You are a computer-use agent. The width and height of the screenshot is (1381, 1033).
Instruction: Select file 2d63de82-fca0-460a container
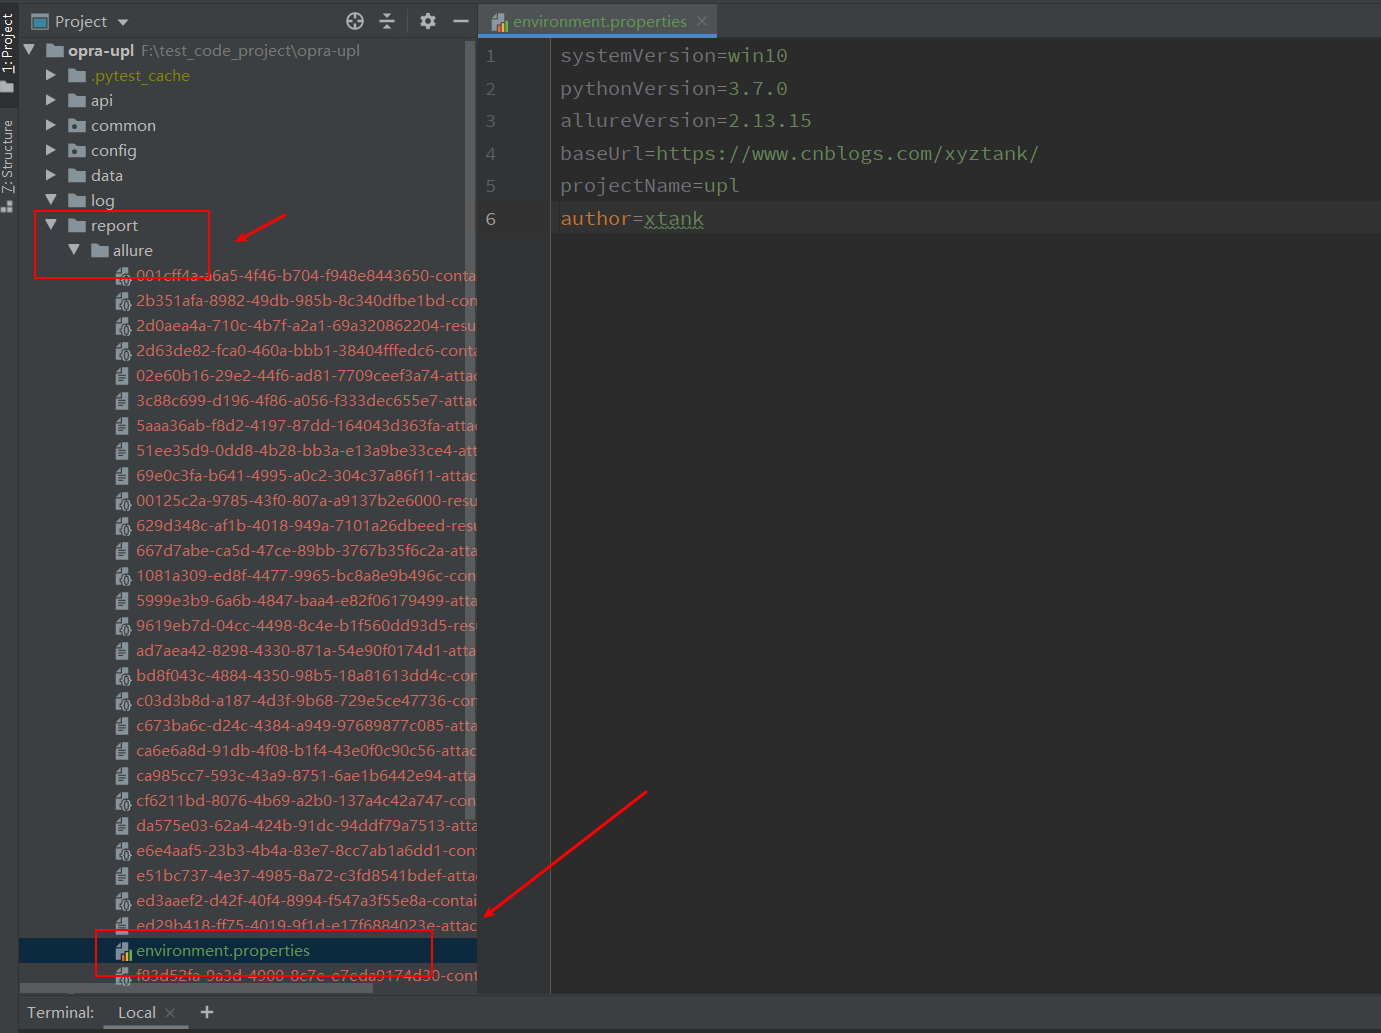[306, 350]
